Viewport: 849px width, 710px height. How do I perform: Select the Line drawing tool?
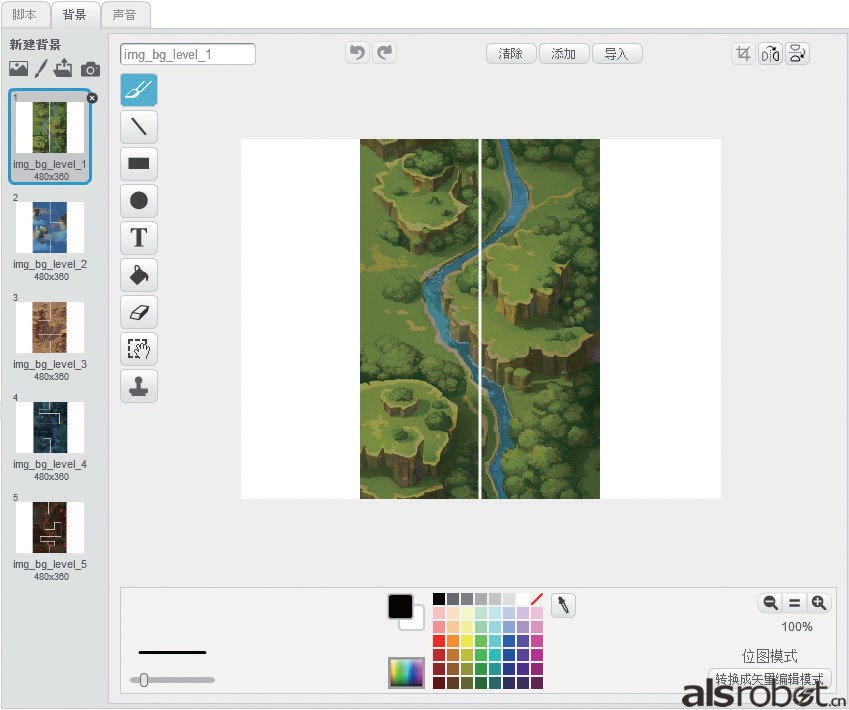pos(139,126)
